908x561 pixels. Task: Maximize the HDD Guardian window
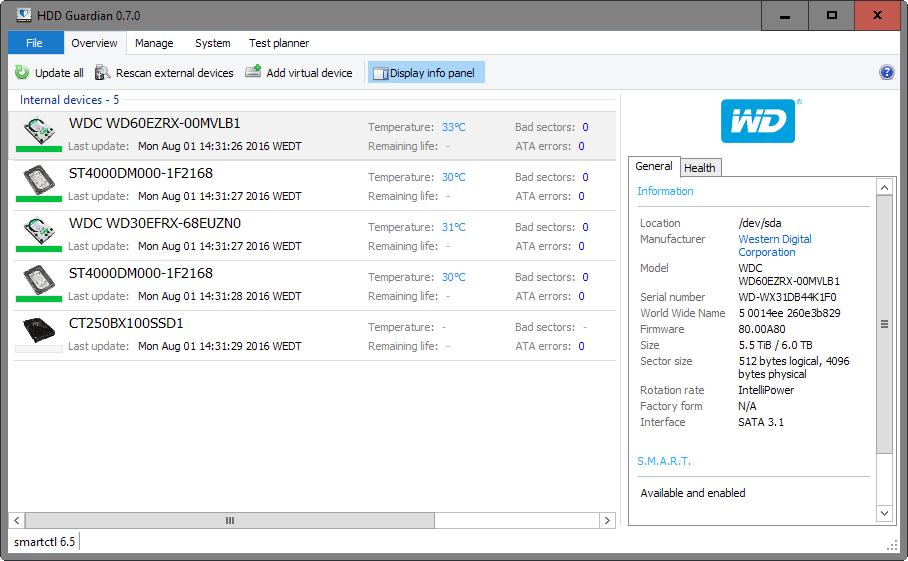tap(832, 16)
